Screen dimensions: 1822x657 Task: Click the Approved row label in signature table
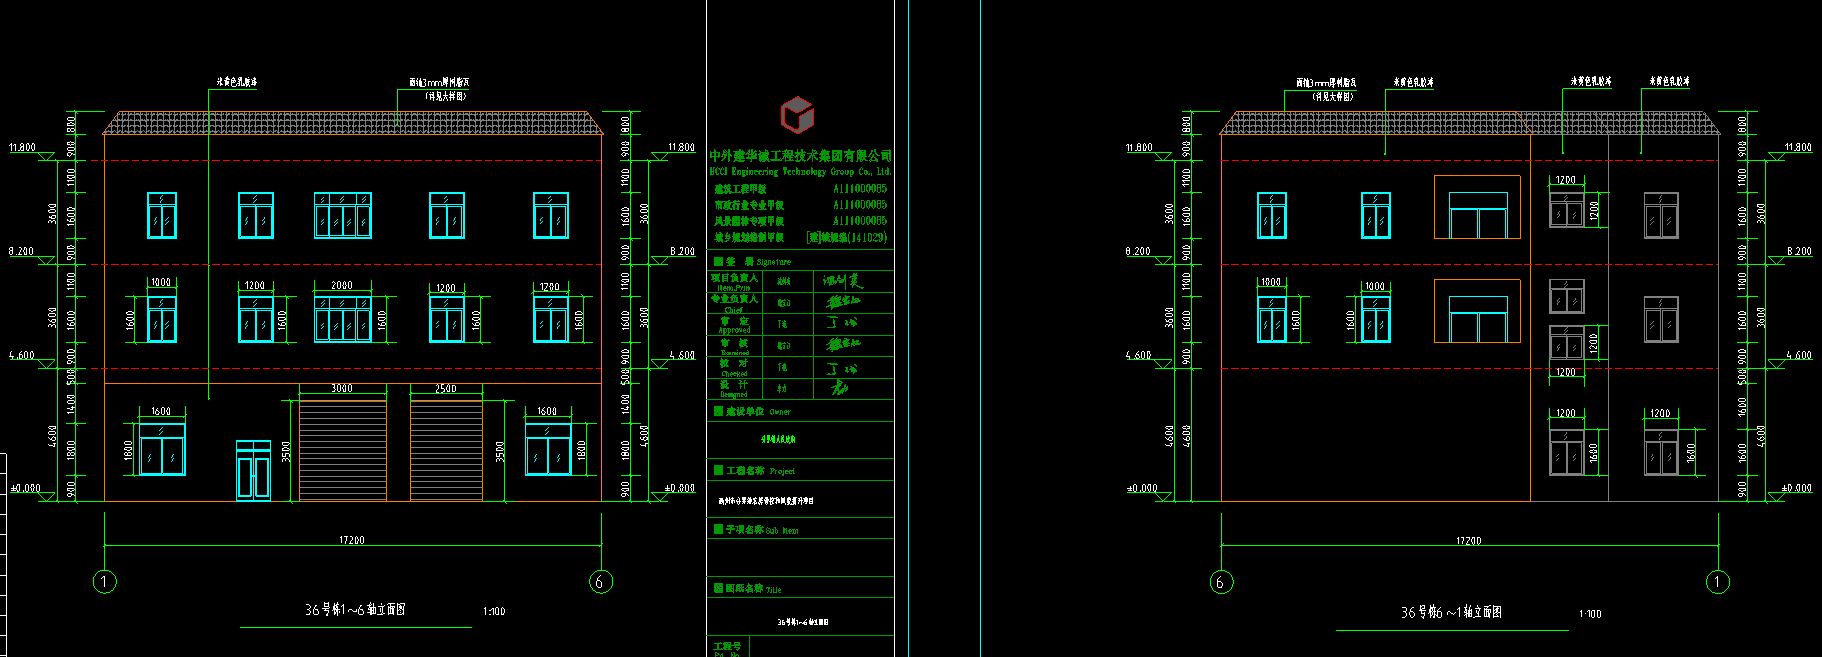pyautogui.click(x=734, y=325)
